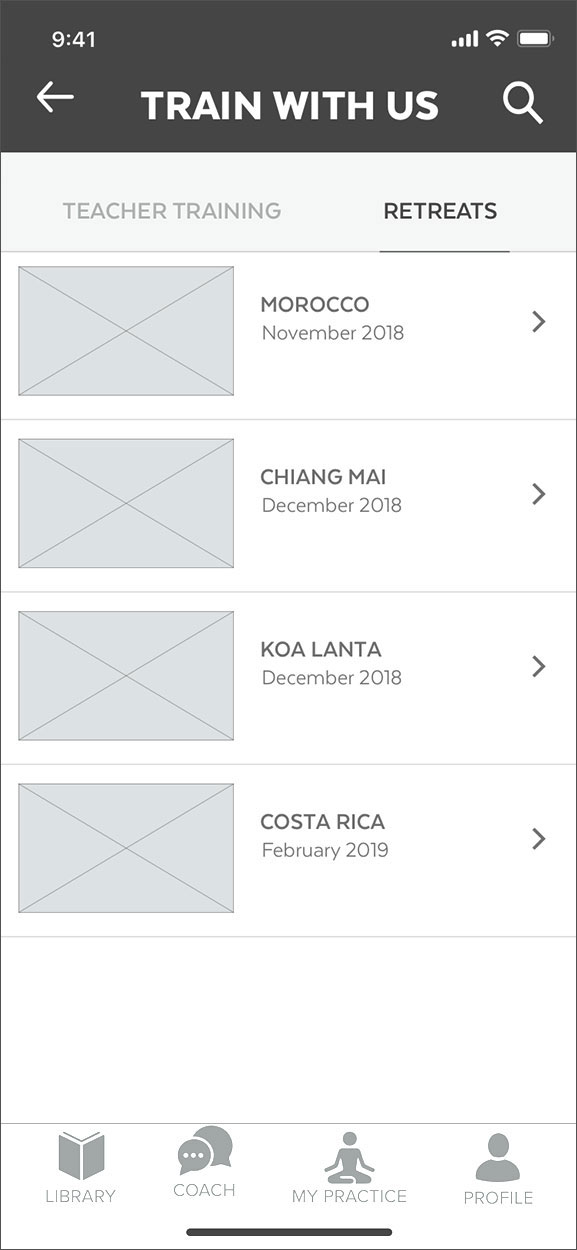Select the Retreats tab

coord(441,211)
